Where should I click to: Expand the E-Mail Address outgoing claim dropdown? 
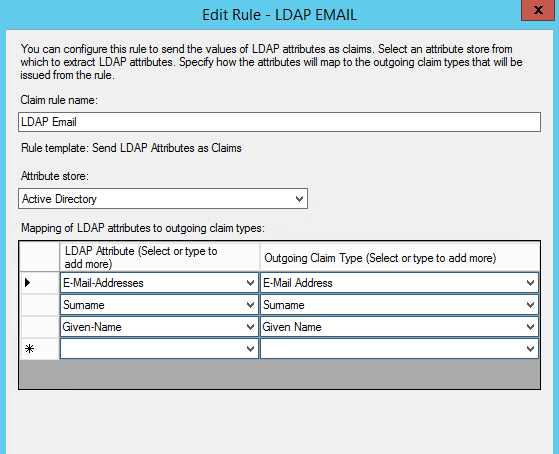click(x=530, y=283)
